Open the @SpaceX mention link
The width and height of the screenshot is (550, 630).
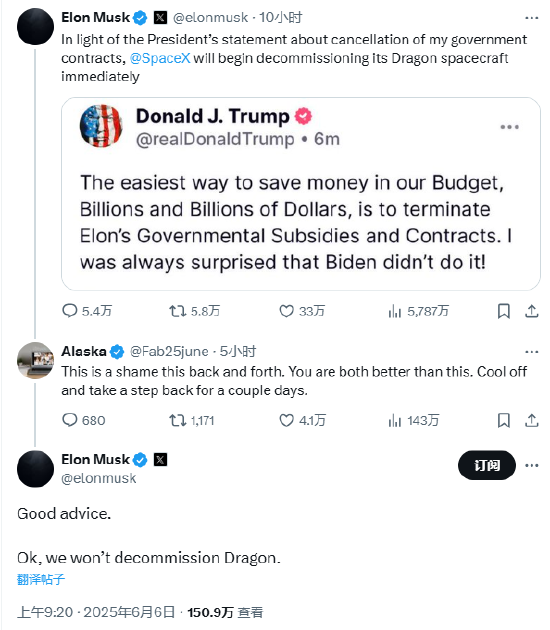160,58
